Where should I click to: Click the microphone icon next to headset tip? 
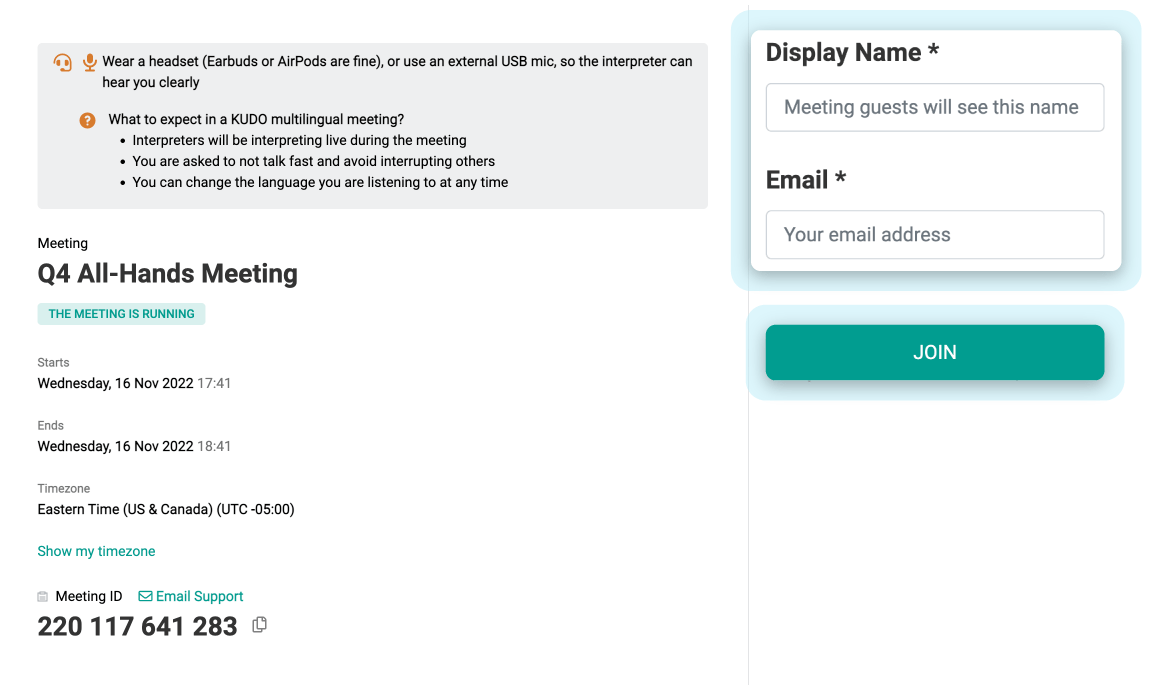pyautogui.click(x=89, y=61)
